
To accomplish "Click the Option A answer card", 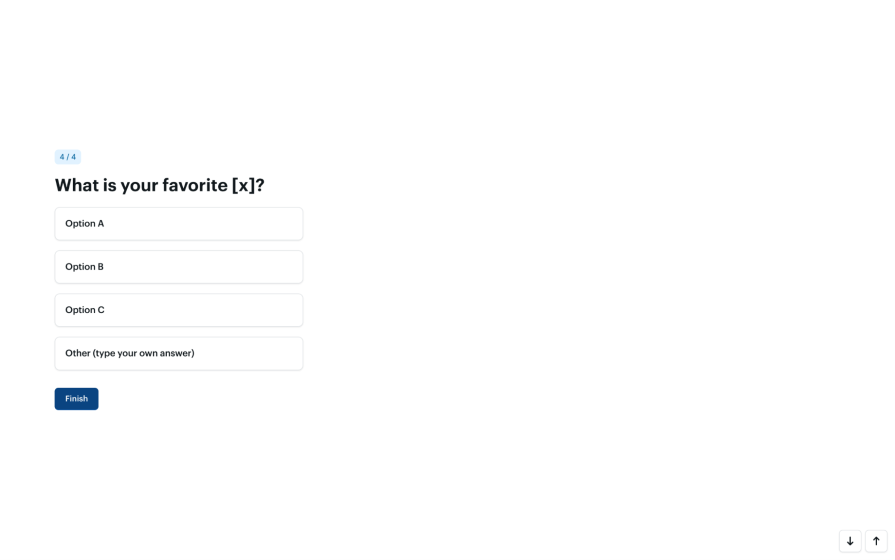I will pos(179,224).
